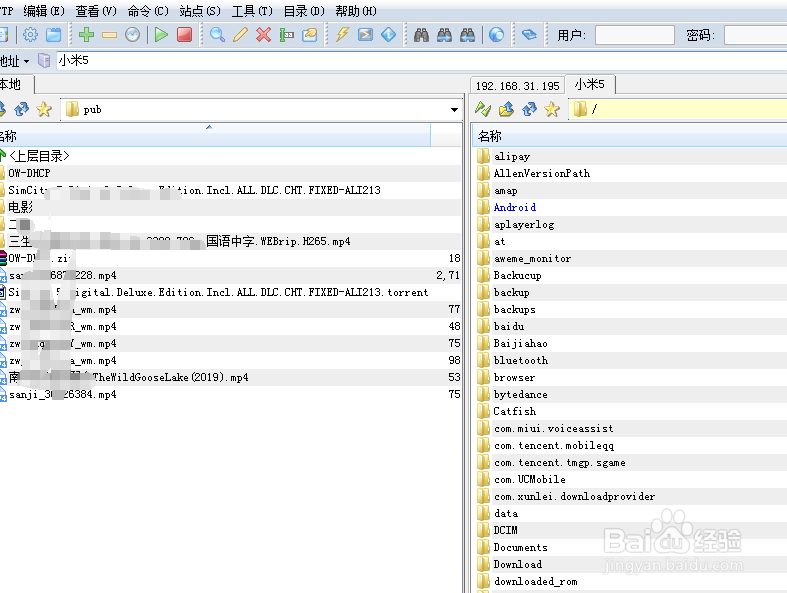Open the 命令(C) menu
Image resolution: width=787 pixels, height=593 pixels.
click(148, 11)
